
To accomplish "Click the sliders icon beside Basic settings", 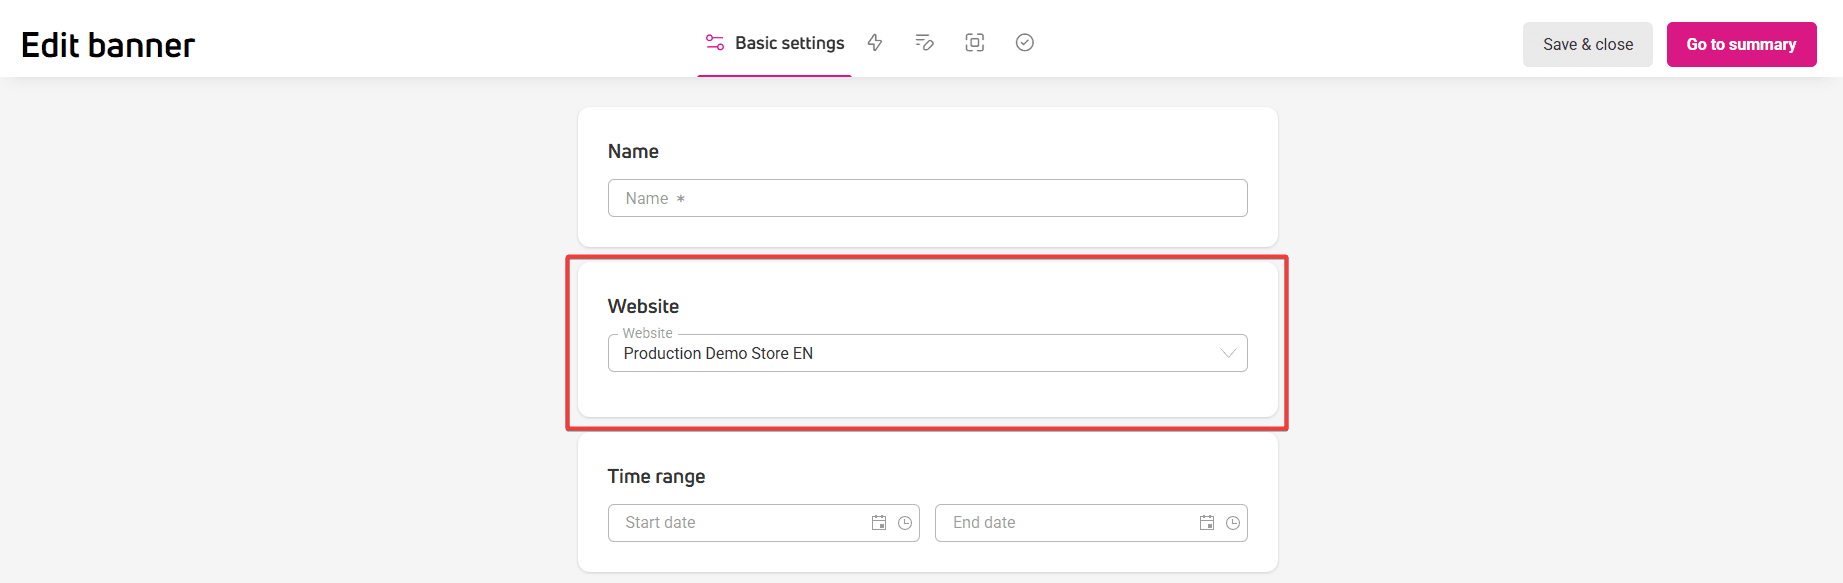I will point(715,43).
